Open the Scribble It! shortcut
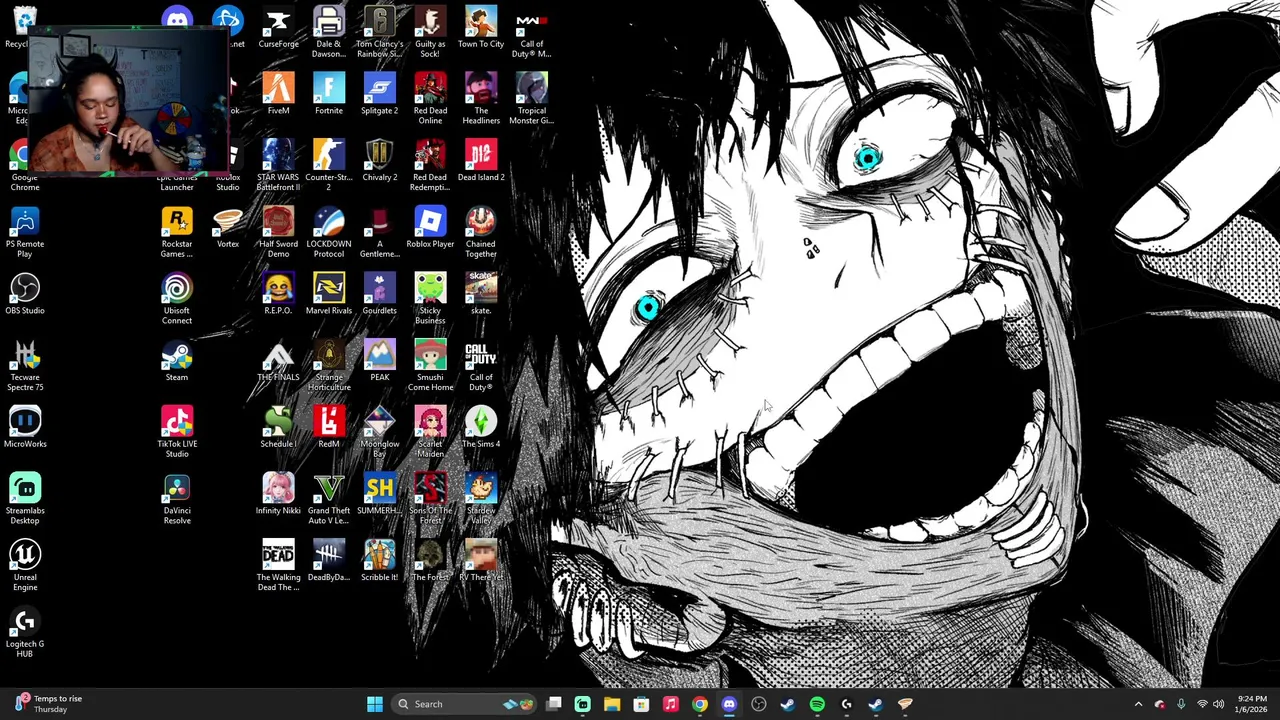Image resolution: width=1280 pixels, height=720 pixels. (x=379, y=561)
